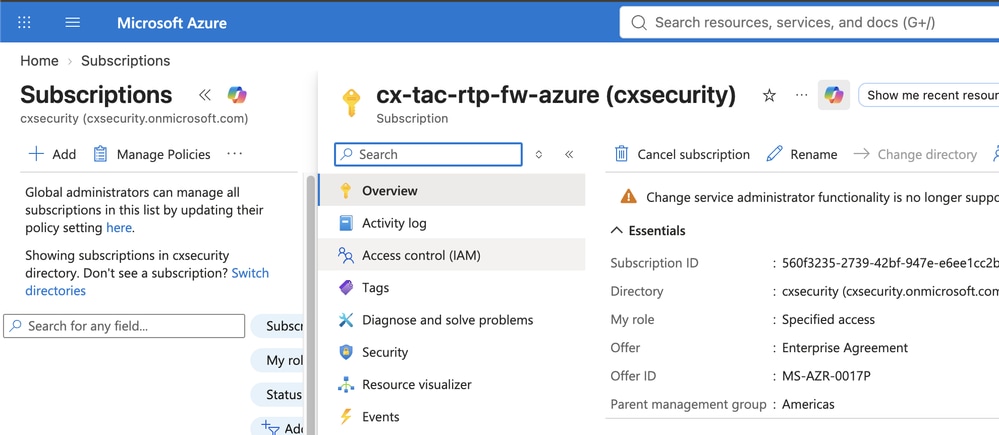Open Resource visualizer
Screen dimensions: 999x435
(452, 385)
